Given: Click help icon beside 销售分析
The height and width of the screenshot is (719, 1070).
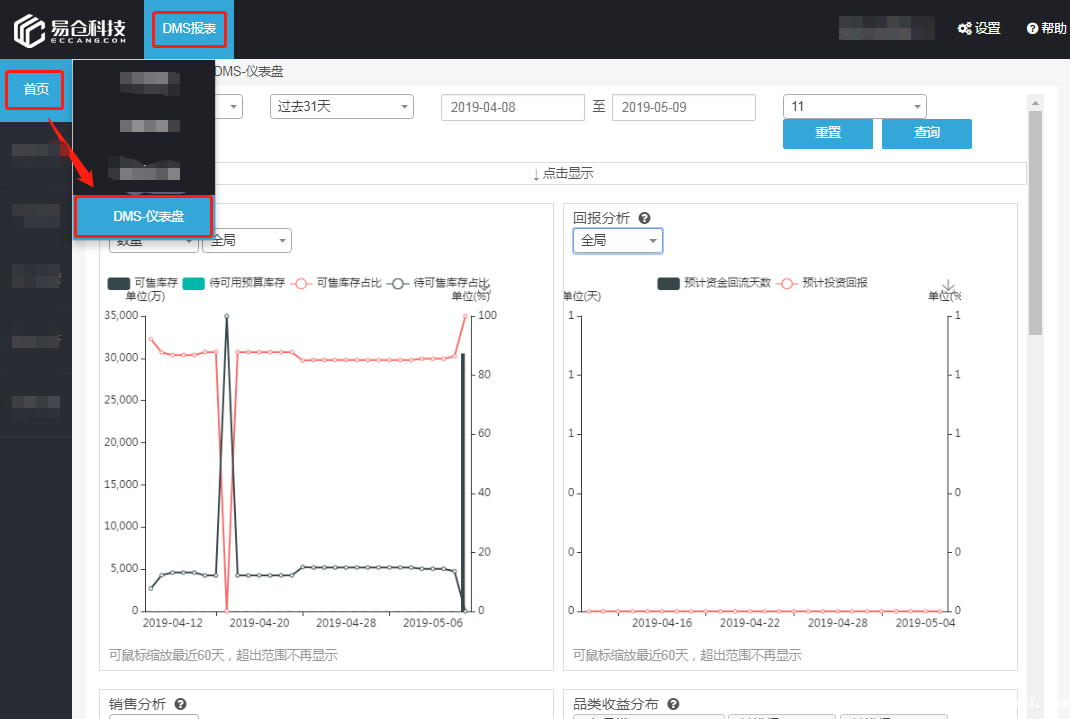Looking at the screenshot, I should (x=181, y=704).
